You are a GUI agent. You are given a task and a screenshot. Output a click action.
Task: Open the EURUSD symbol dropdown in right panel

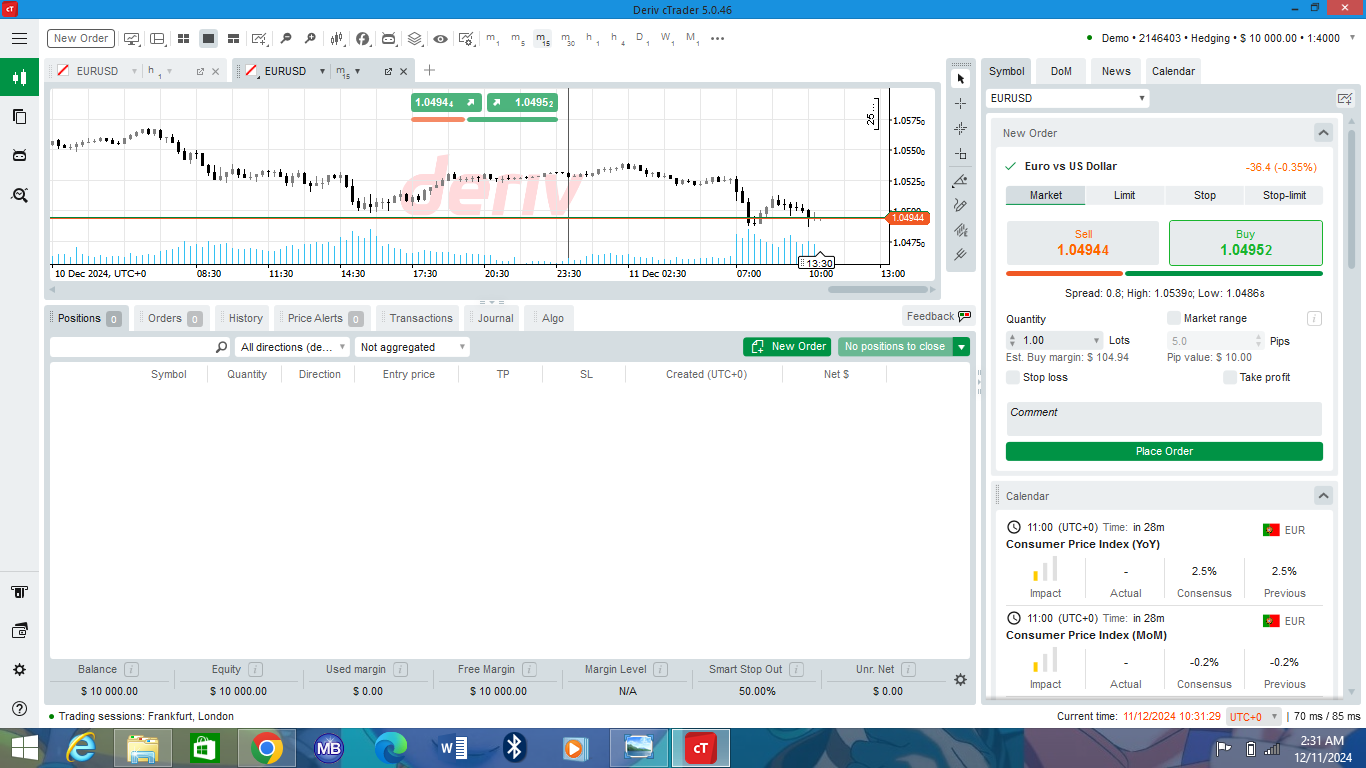coord(1067,98)
